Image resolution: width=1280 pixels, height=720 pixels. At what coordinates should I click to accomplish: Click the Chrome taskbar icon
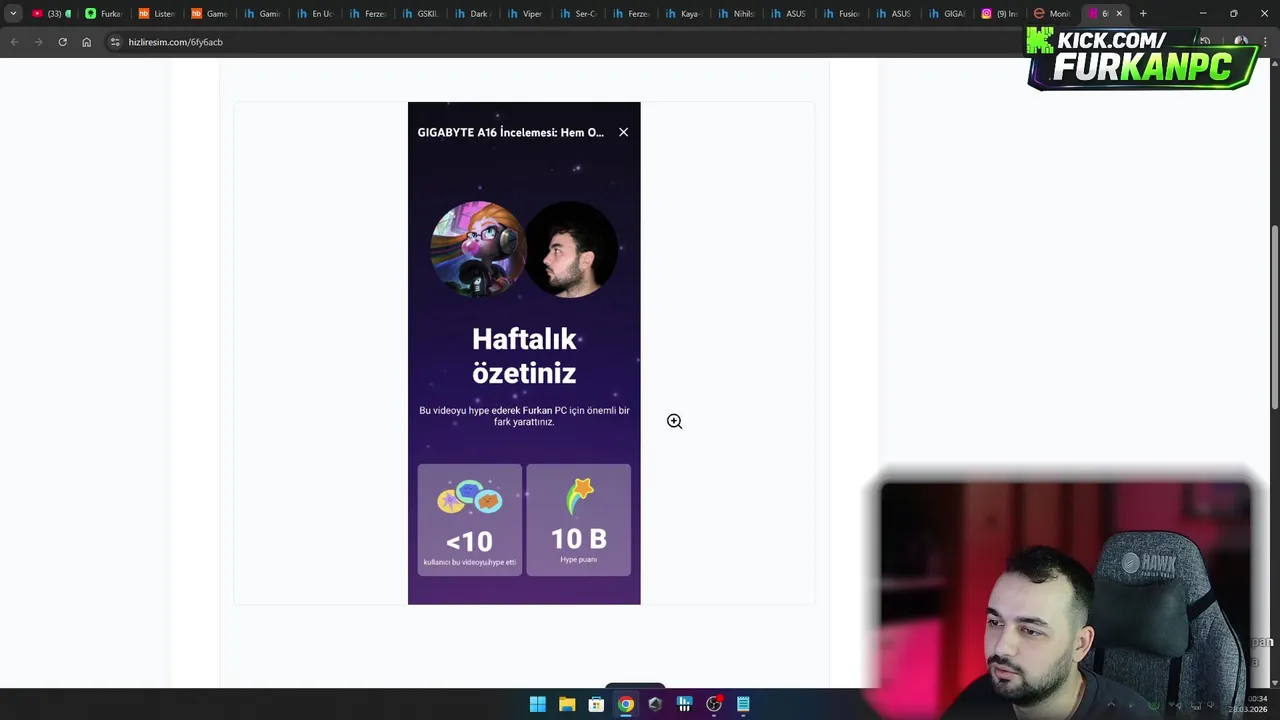pyautogui.click(x=625, y=704)
